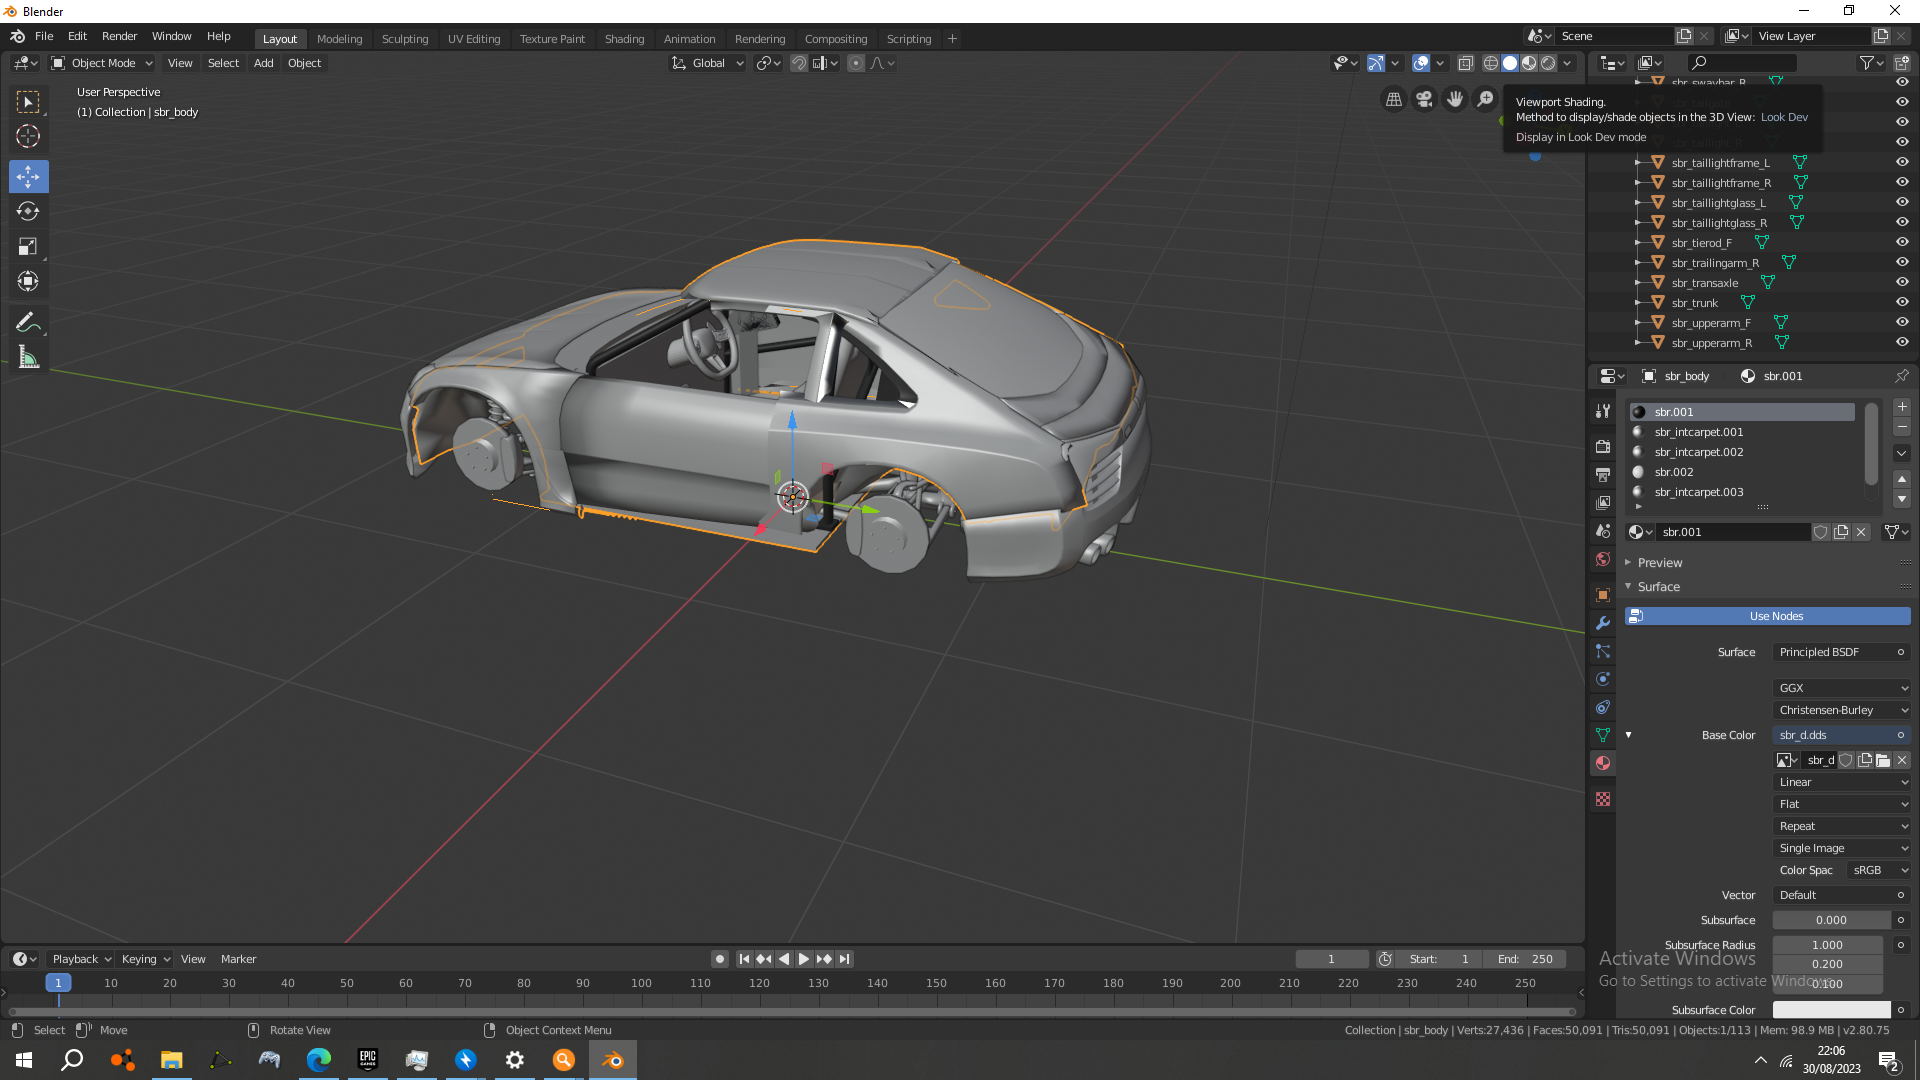Toggle visibility of sbr_tierod_F

pyautogui.click(x=1902, y=242)
